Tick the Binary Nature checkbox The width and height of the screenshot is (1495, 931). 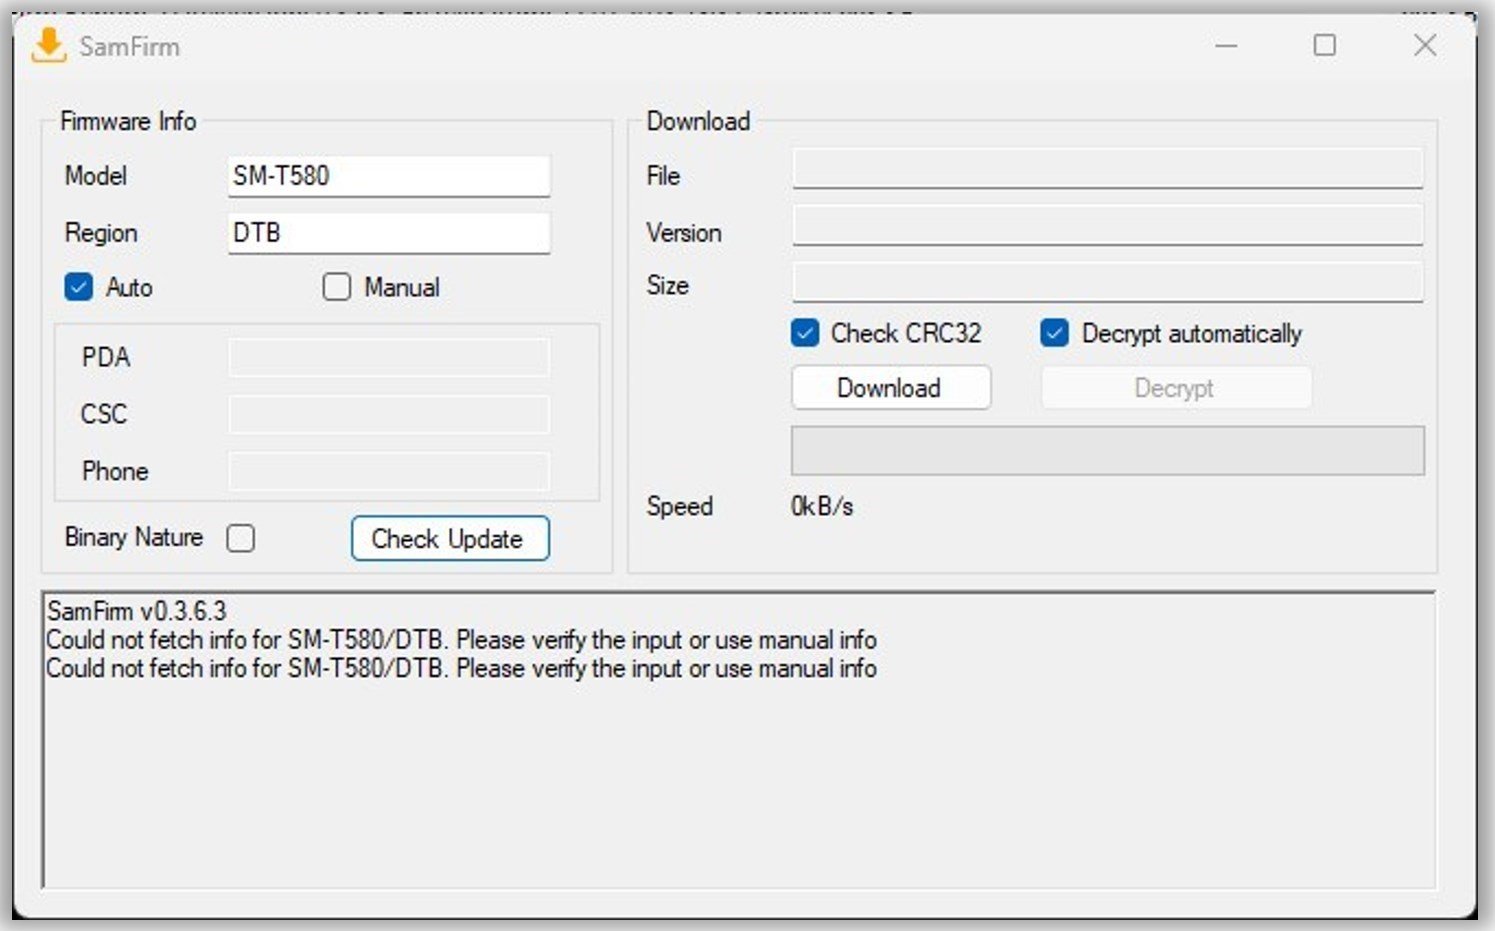click(x=241, y=538)
